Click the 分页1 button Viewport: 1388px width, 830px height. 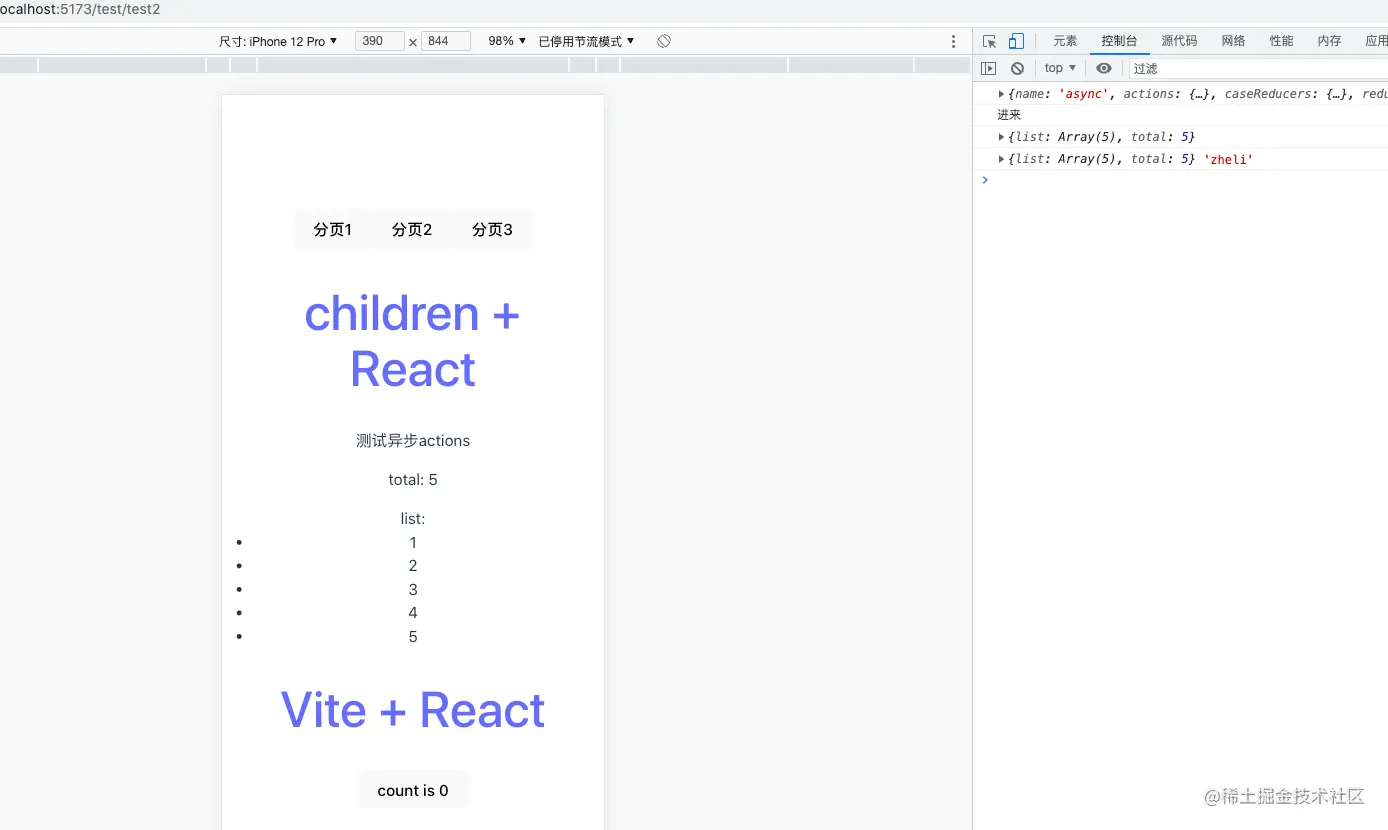click(333, 230)
